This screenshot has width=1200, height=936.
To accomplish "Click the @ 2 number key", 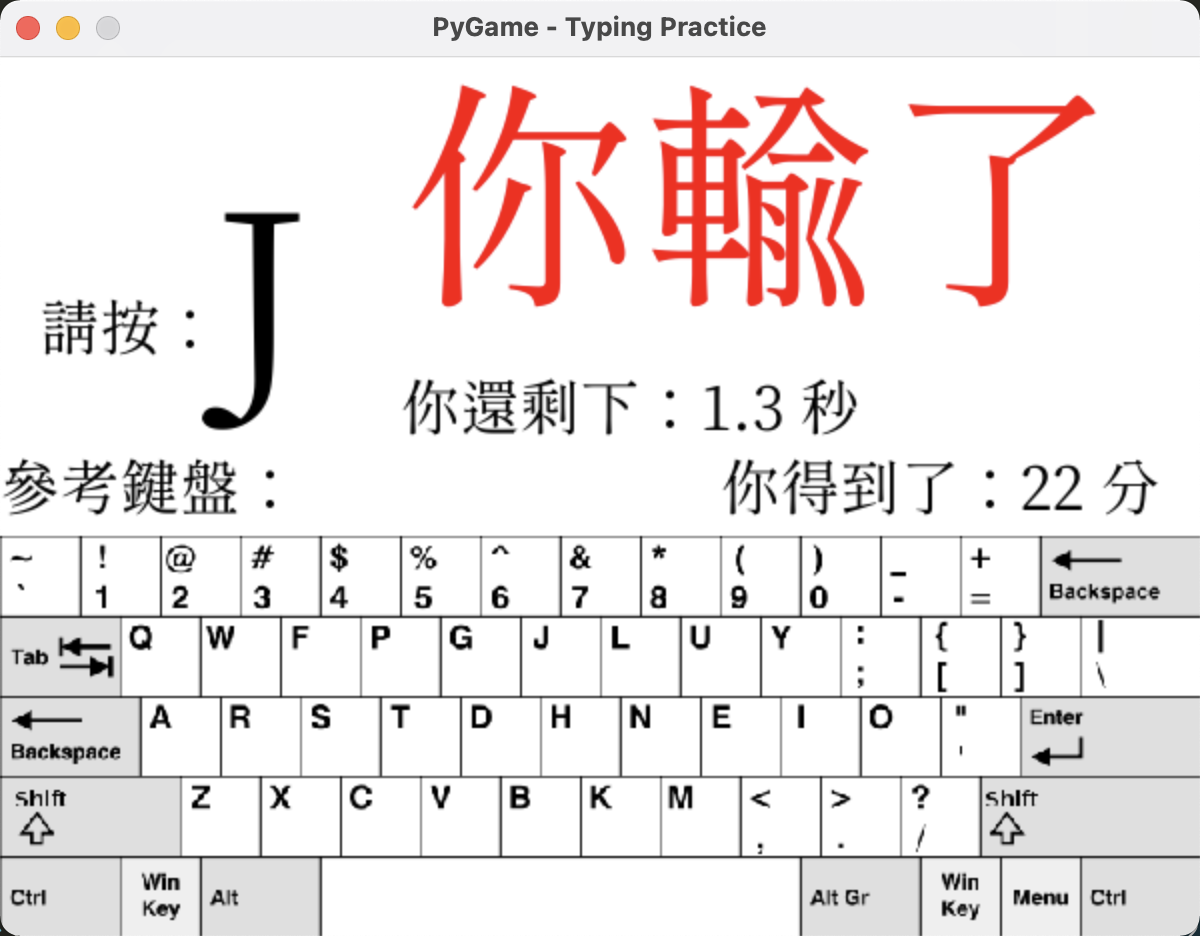I will [201, 577].
